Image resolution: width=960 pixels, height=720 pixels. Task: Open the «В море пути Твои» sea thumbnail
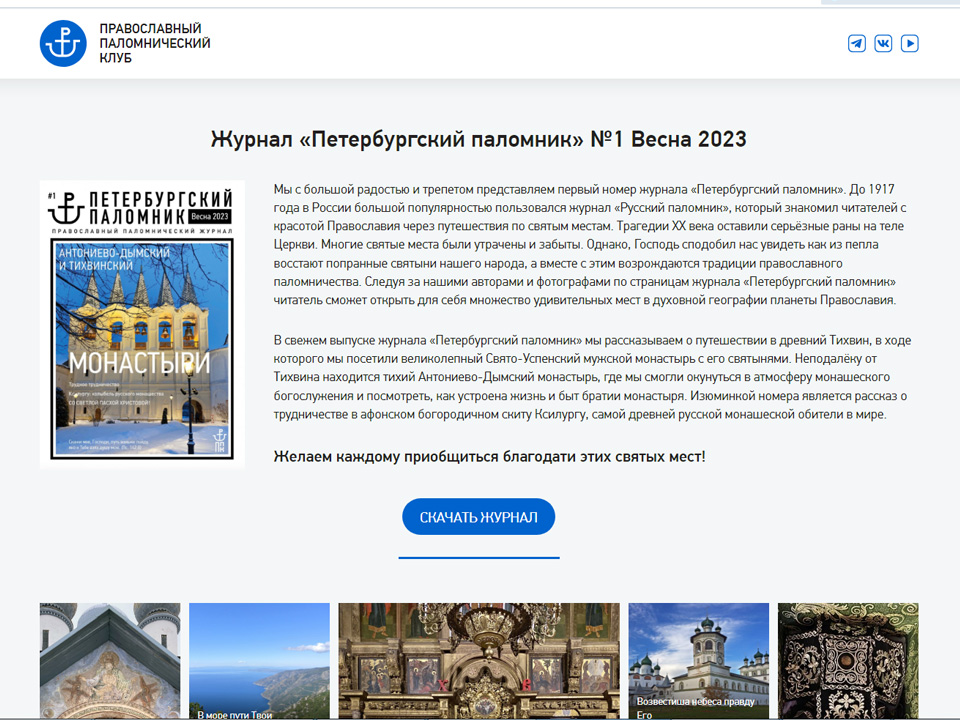[259, 660]
